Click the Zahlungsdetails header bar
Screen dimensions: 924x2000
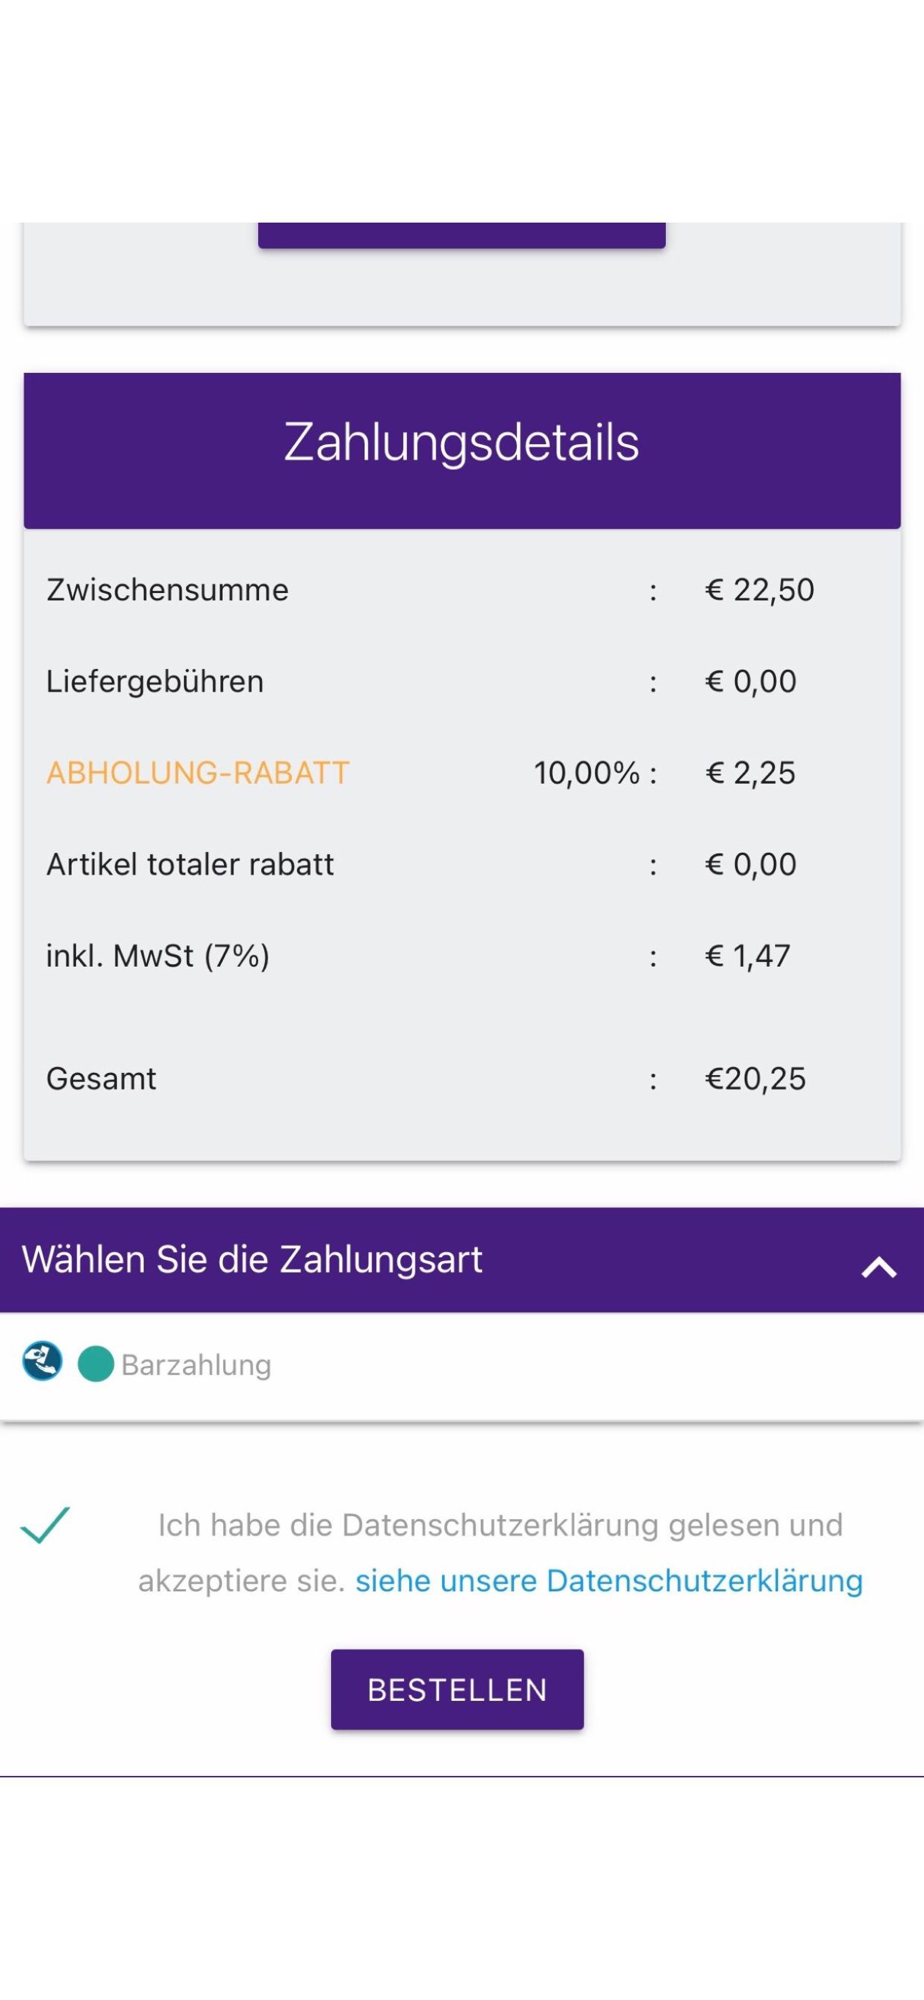tap(462, 450)
